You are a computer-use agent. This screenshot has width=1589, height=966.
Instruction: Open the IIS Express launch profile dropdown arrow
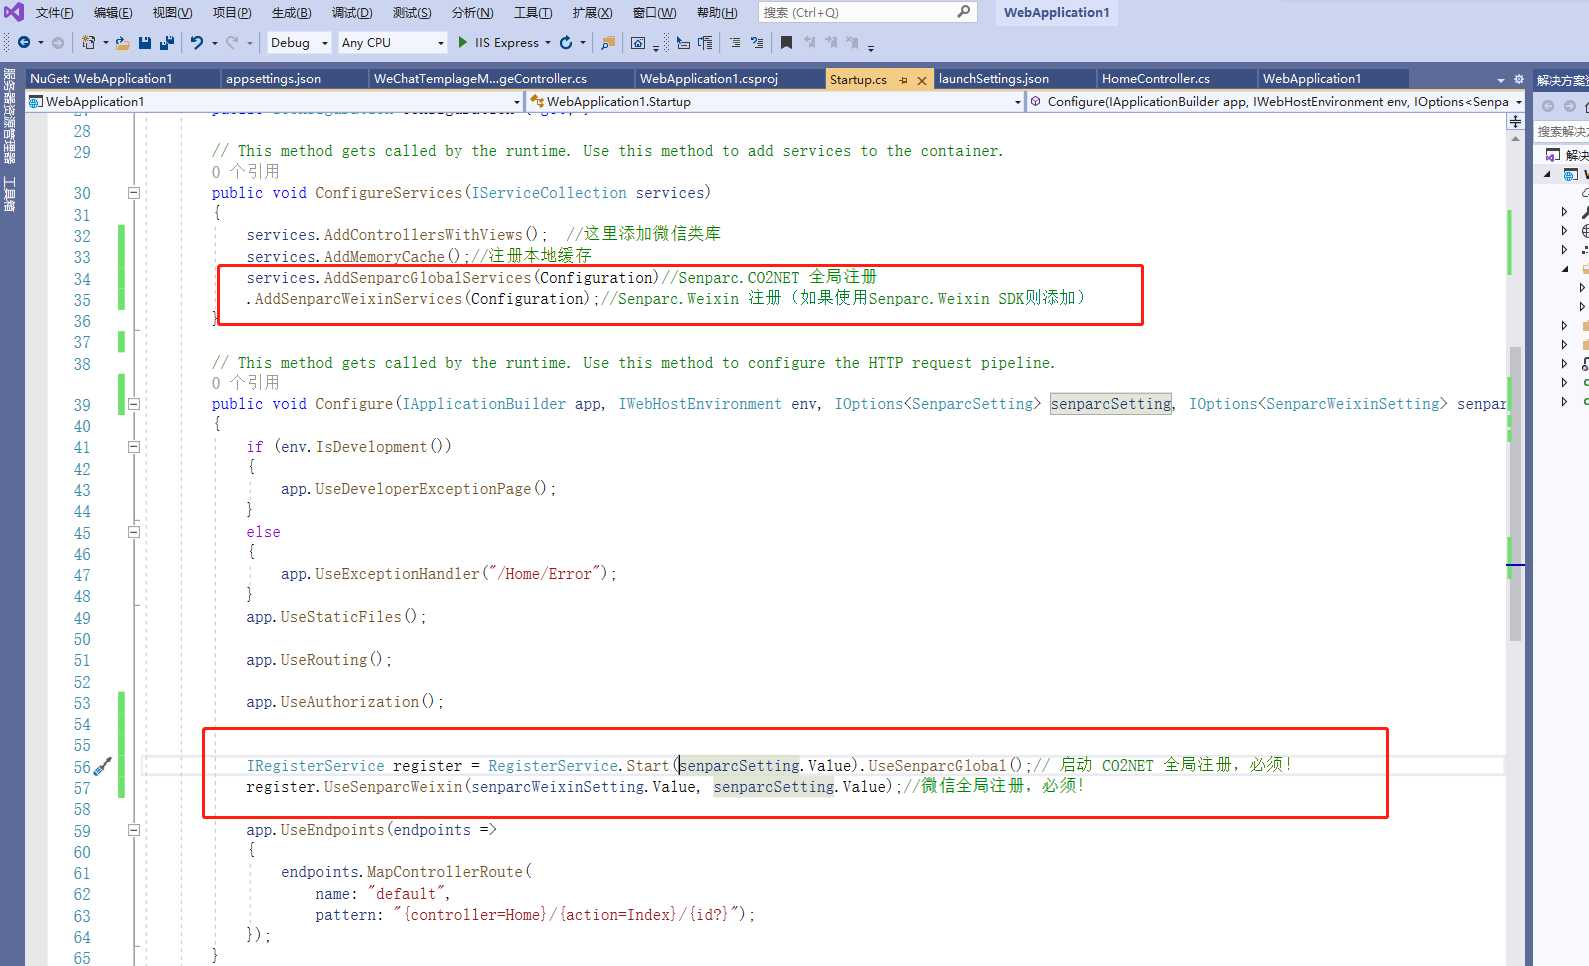(x=548, y=43)
